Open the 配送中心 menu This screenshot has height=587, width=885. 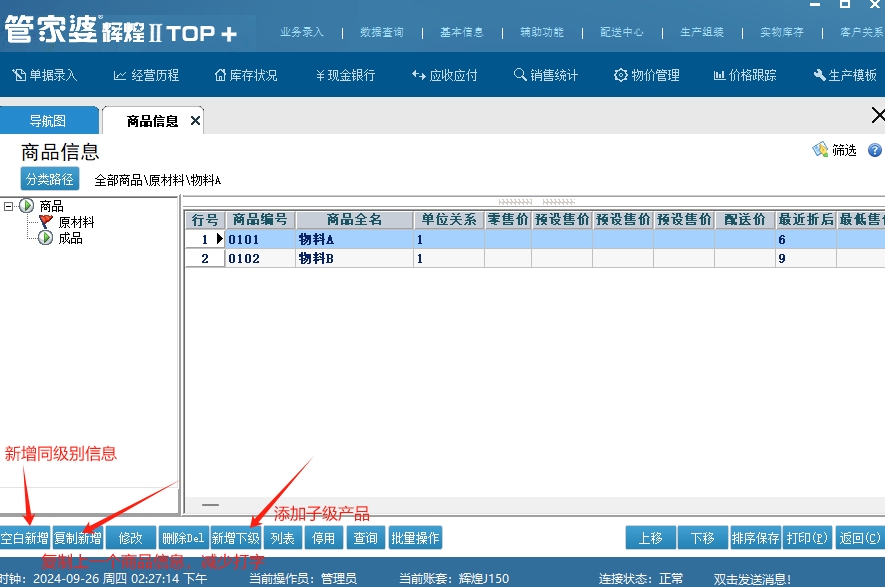(x=622, y=32)
